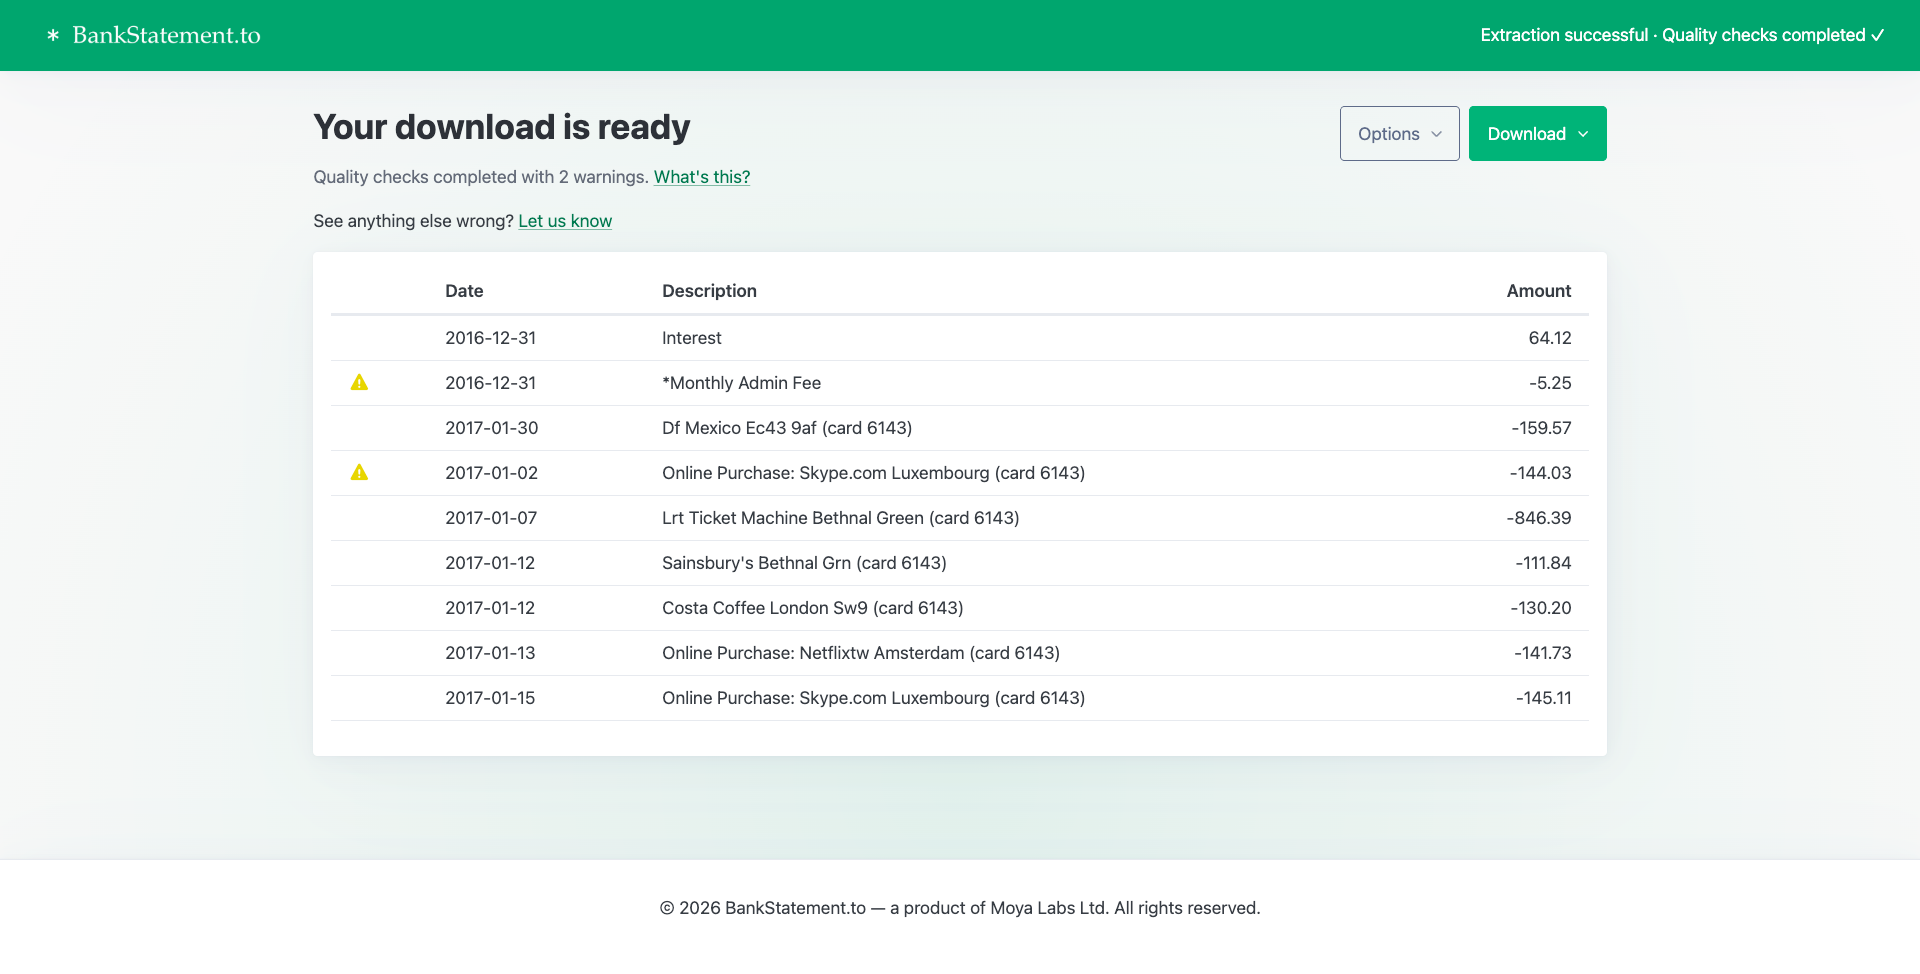Viewport: 1920px width, 974px height.
Task: Open the Options dropdown
Action: point(1399,133)
